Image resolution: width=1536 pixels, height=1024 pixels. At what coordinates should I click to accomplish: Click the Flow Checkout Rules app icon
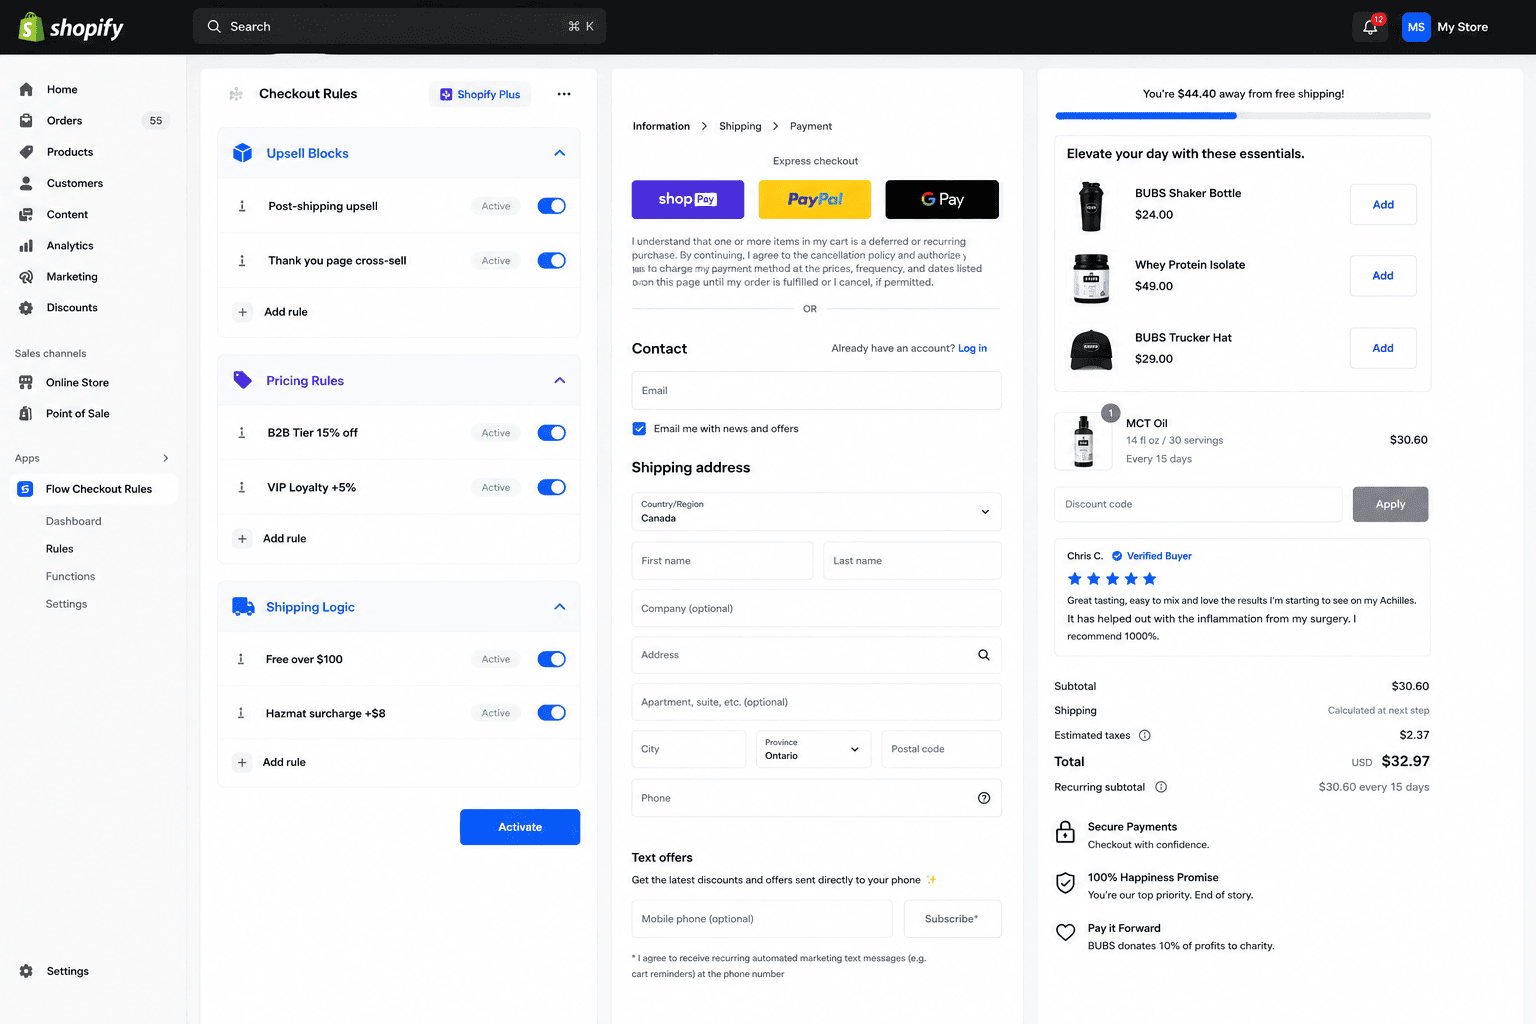26,489
